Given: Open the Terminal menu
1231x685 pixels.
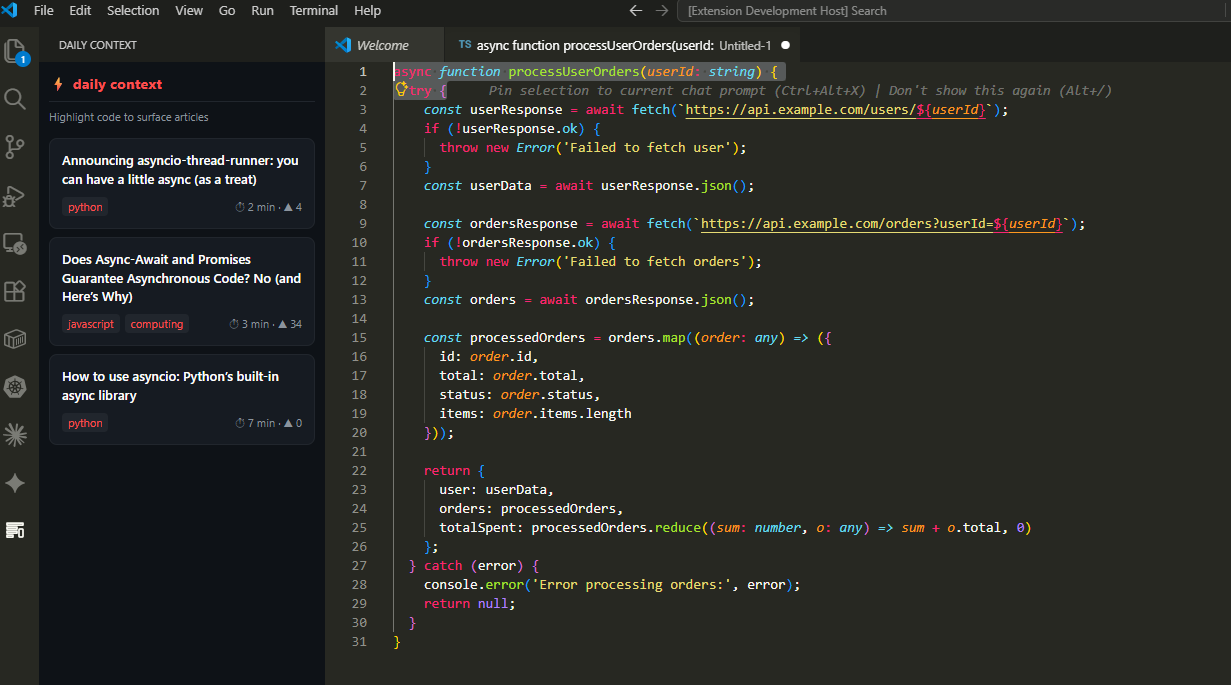Looking at the screenshot, I should click(x=314, y=10).
